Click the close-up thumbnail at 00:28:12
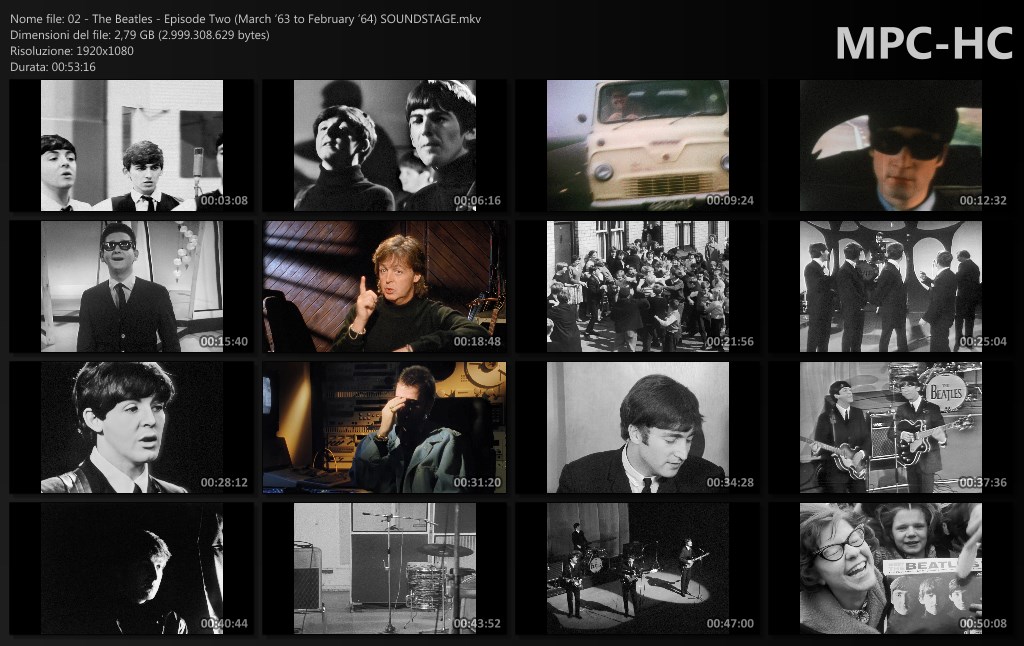Viewport: 1024px width, 646px height. [131, 428]
